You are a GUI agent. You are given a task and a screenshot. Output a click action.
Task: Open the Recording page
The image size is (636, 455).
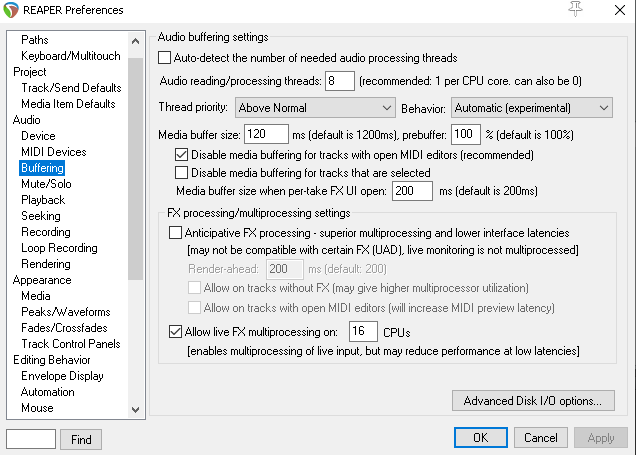pos(46,232)
